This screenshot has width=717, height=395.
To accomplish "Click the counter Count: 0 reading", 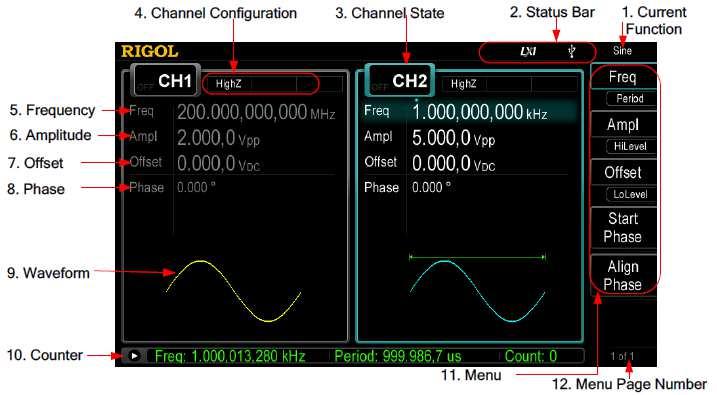I will (x=531, y=356).
